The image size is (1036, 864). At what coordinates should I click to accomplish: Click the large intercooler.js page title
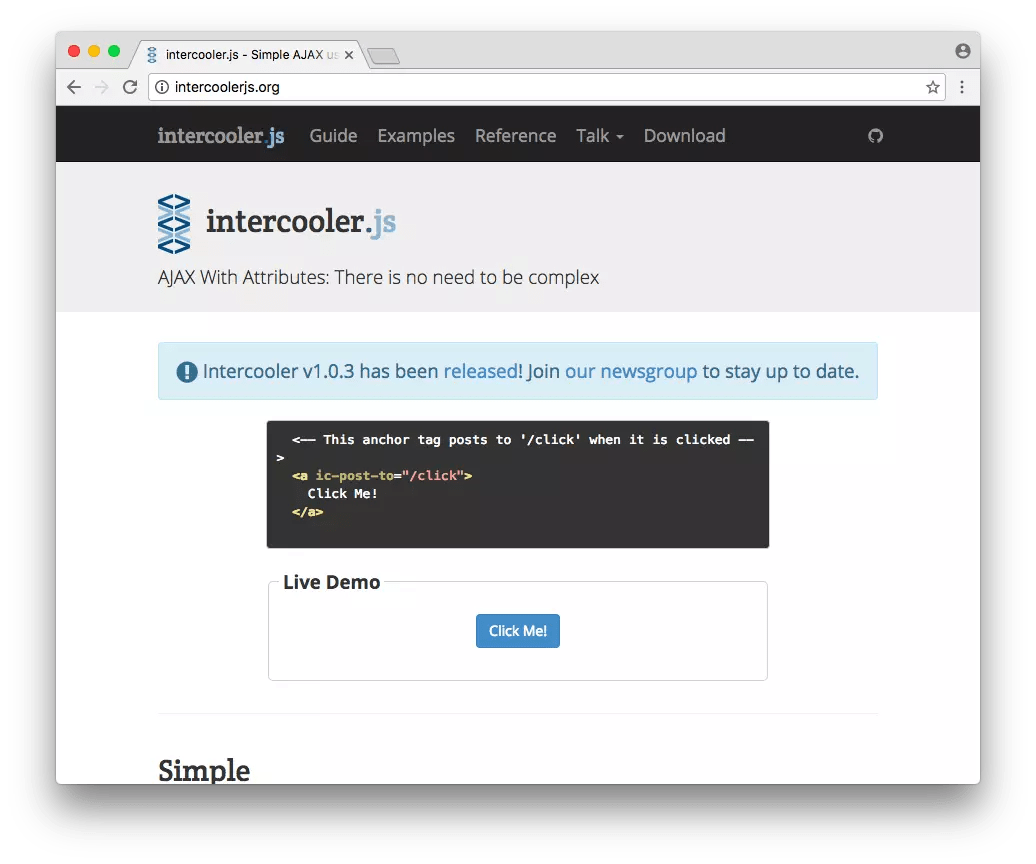[x=301, y=222]
